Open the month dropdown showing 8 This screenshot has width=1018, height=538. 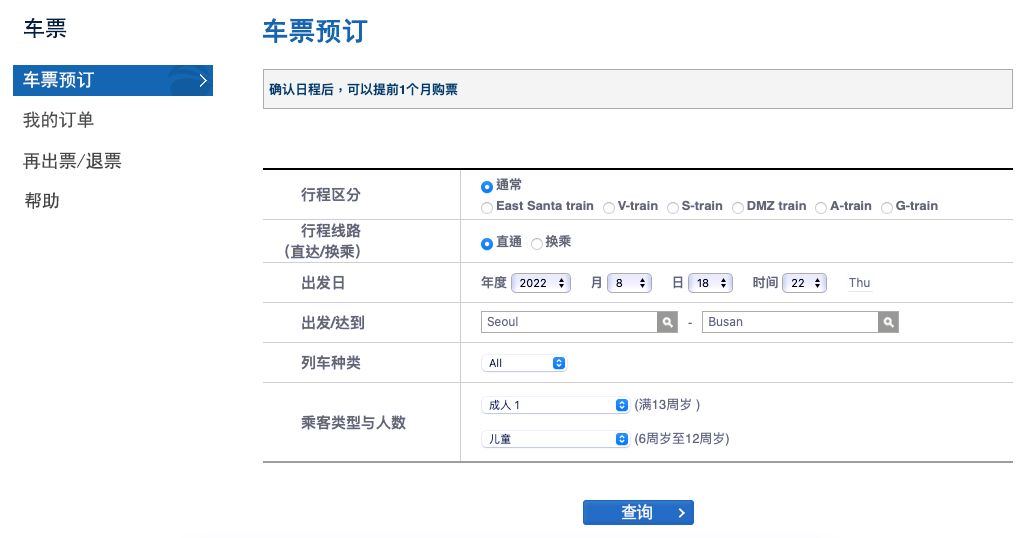630,283
